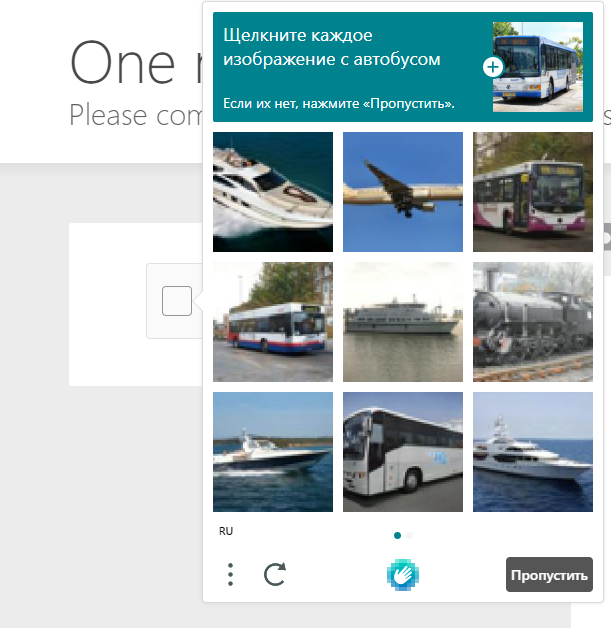Select the white coach bus image
The image size is (611, 628).
point(403,452)
